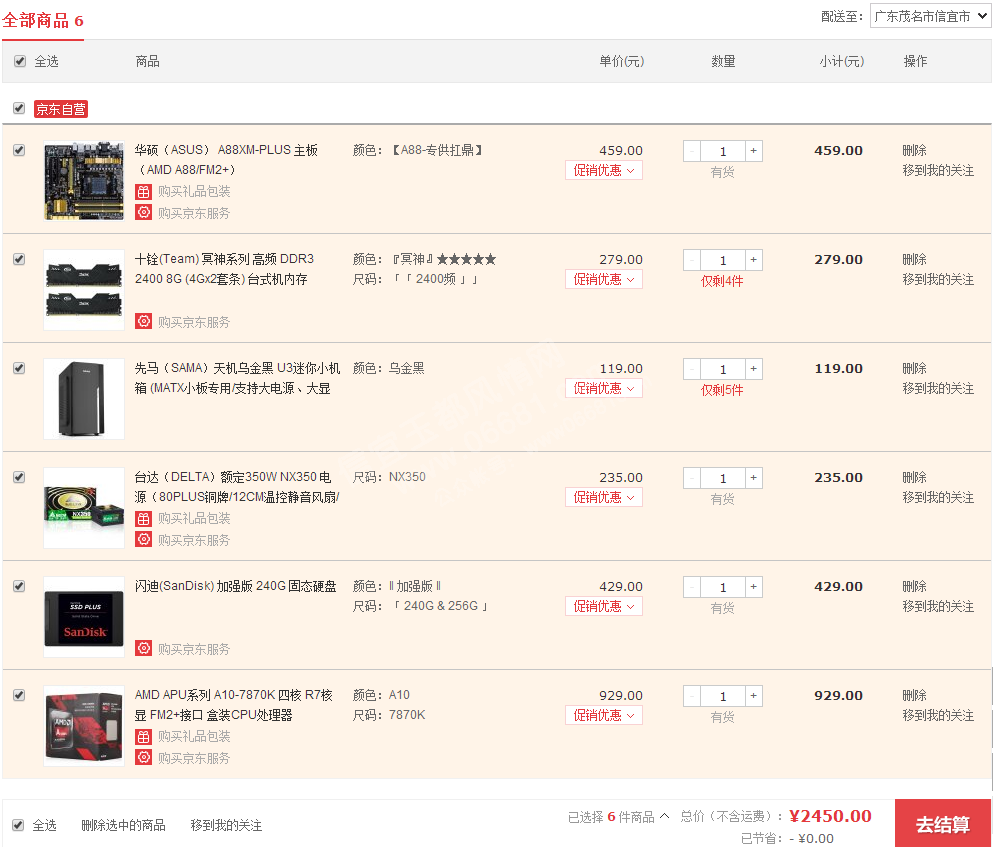
Task: Decrease quantity of AMD A10-7870K
Action: tap(692, 696)
